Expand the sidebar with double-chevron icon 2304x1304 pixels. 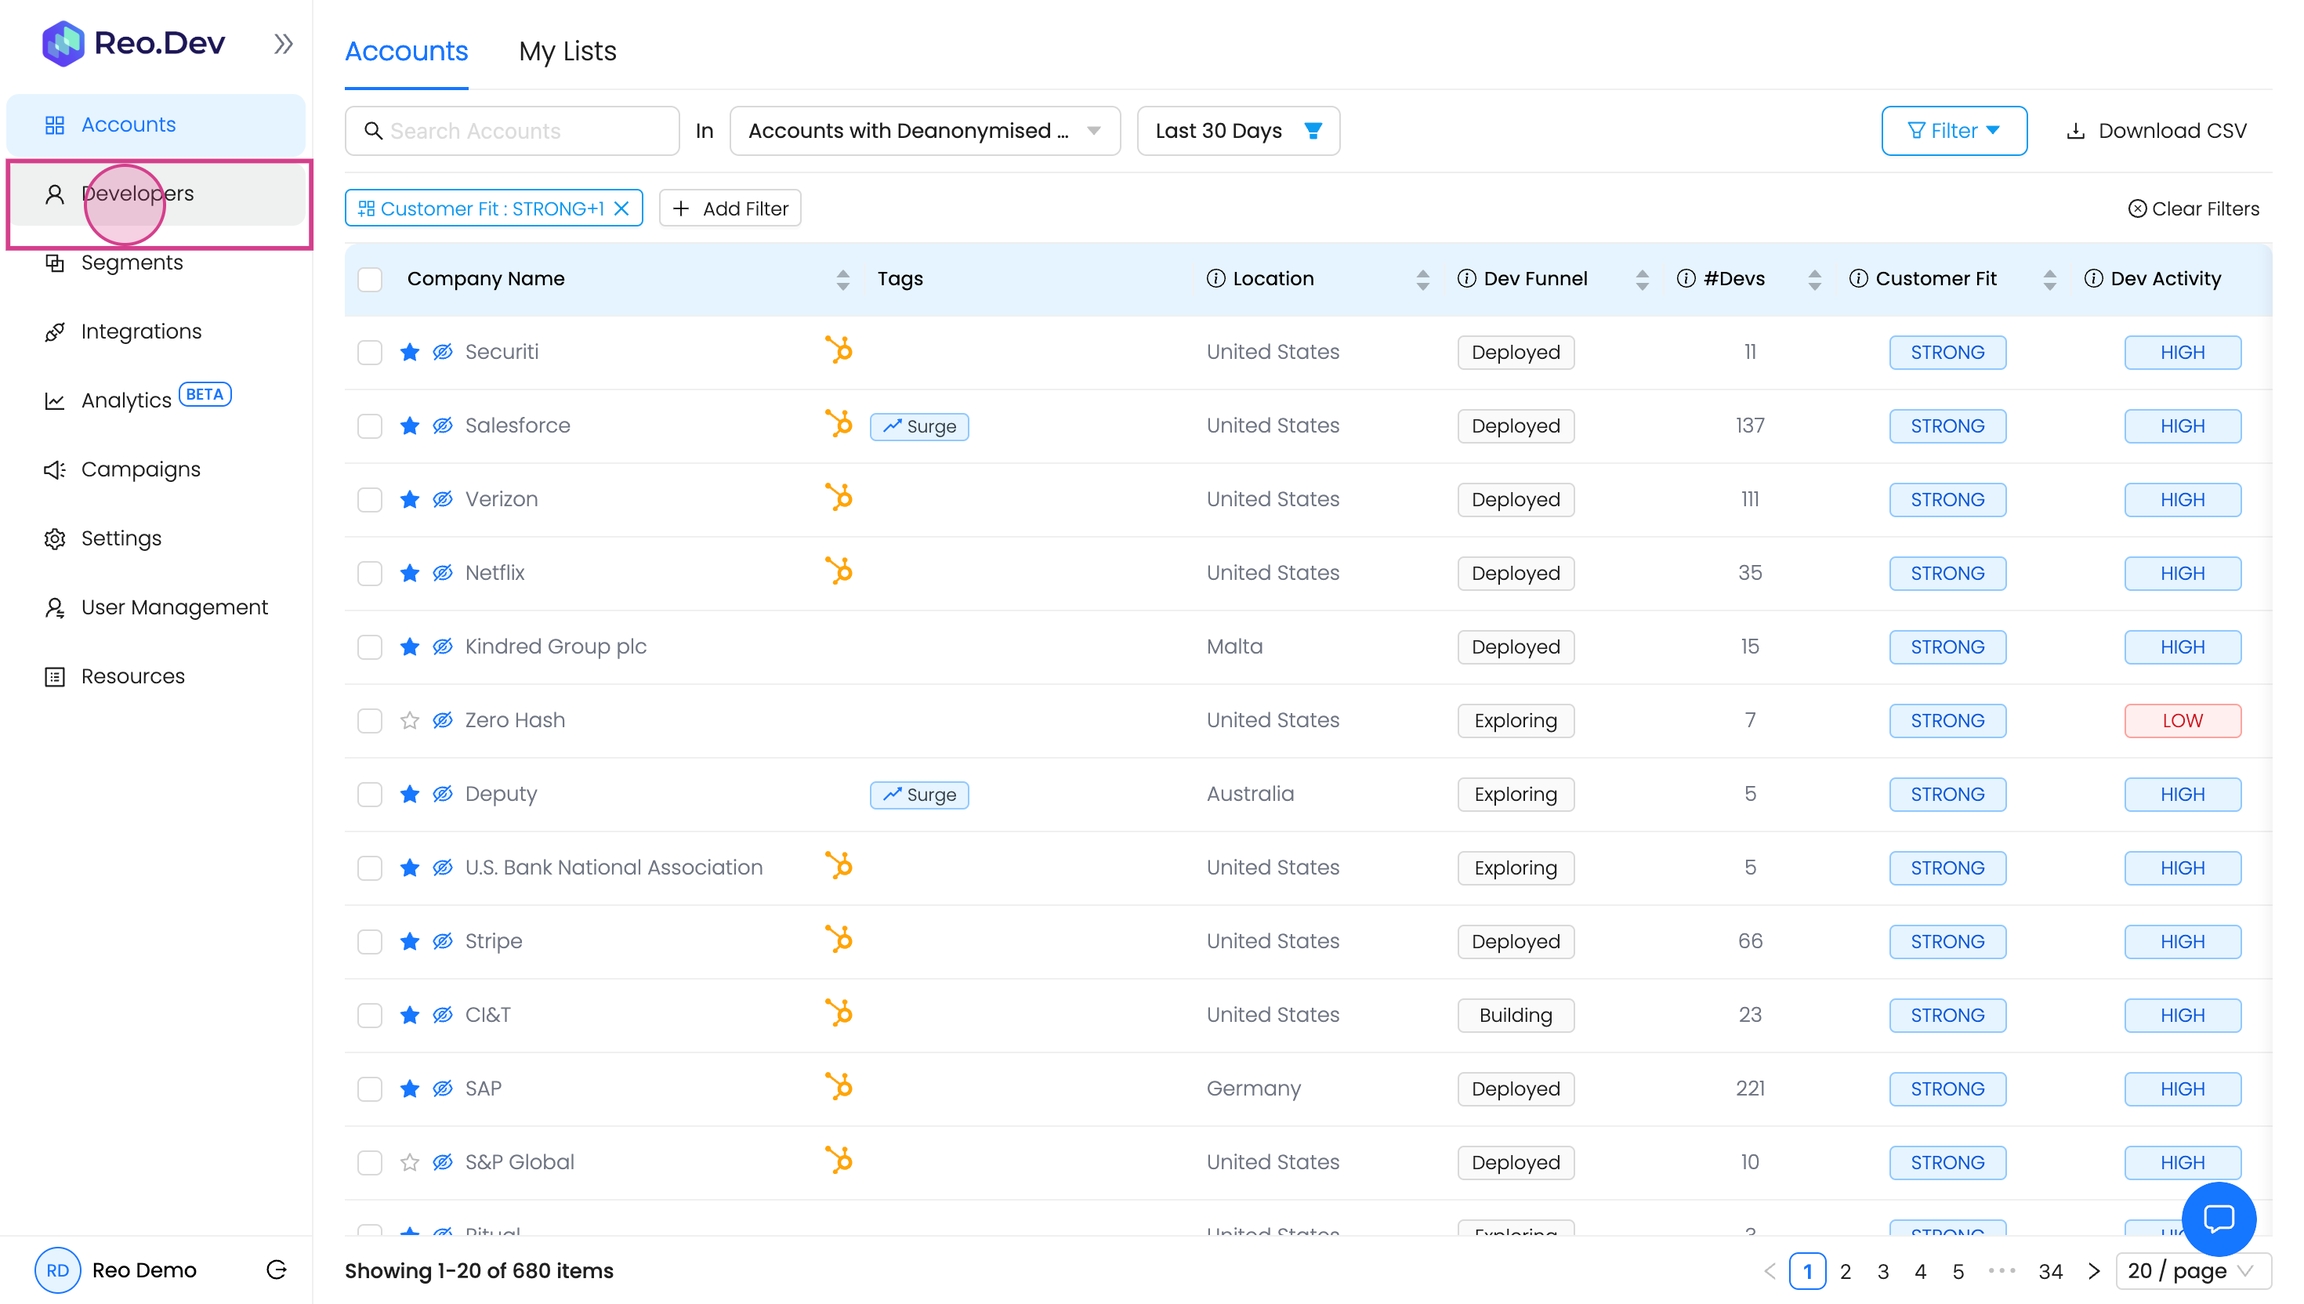tap(284, 44)
